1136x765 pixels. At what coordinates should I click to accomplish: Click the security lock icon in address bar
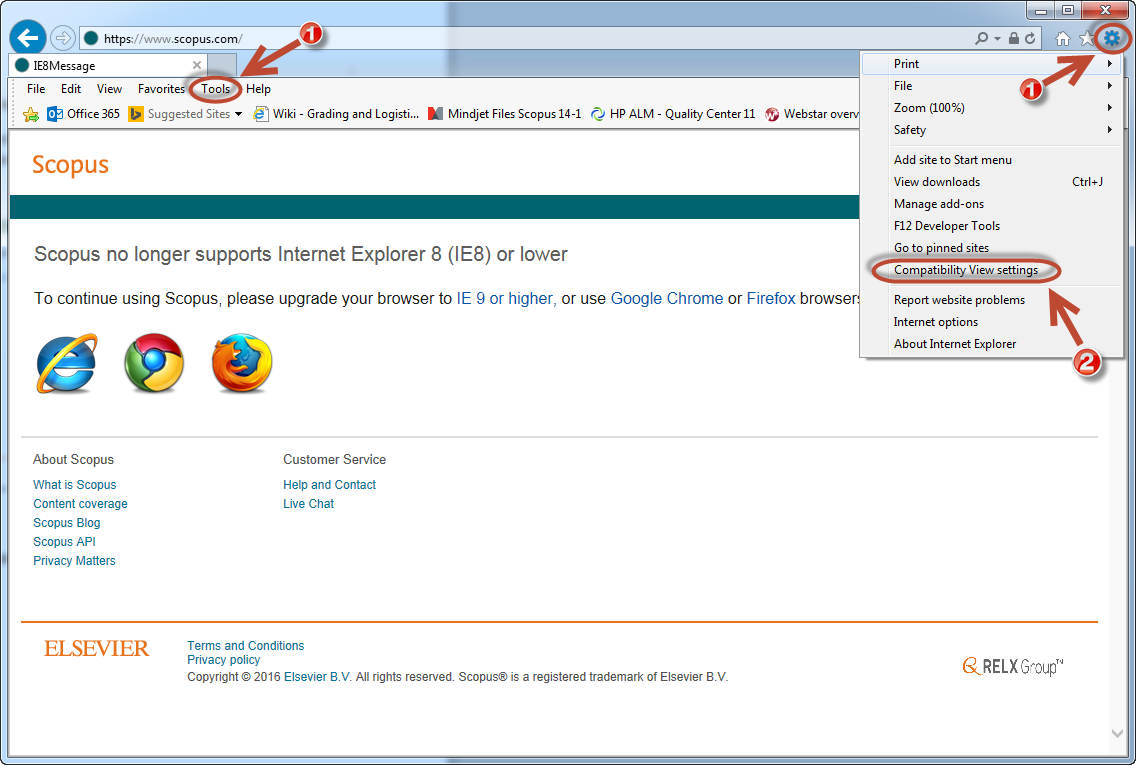1014,38
